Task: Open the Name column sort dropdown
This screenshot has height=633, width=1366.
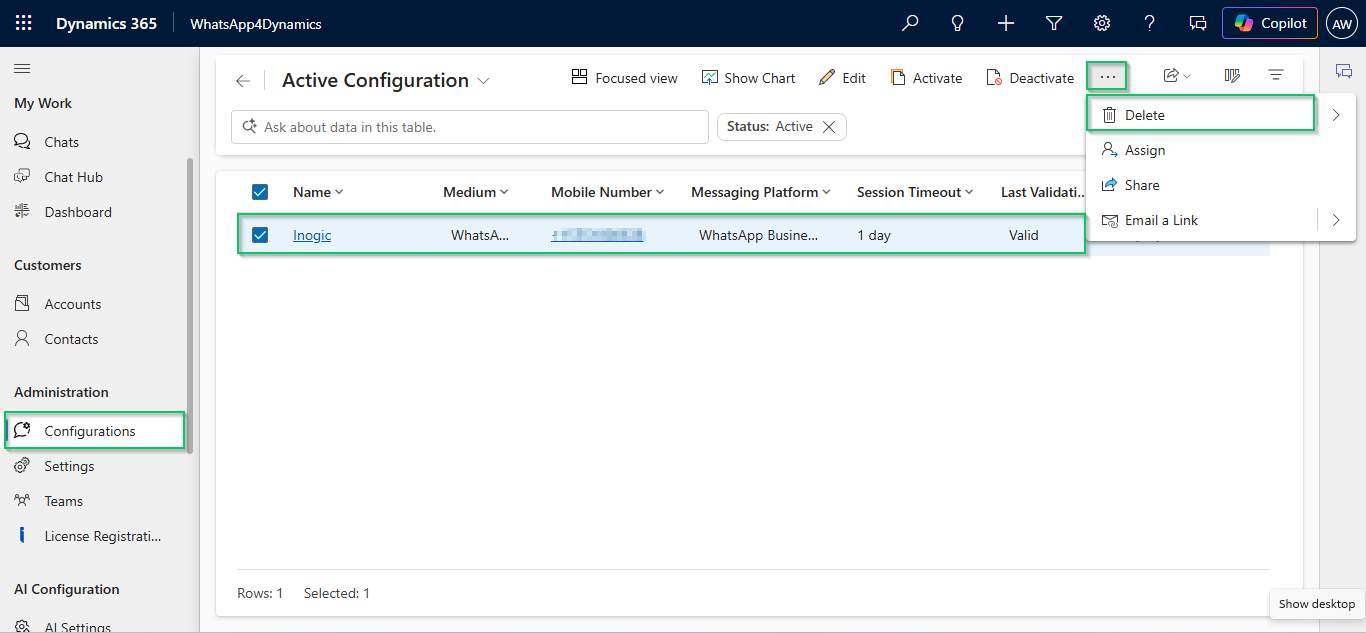Action: coord(339,192)
